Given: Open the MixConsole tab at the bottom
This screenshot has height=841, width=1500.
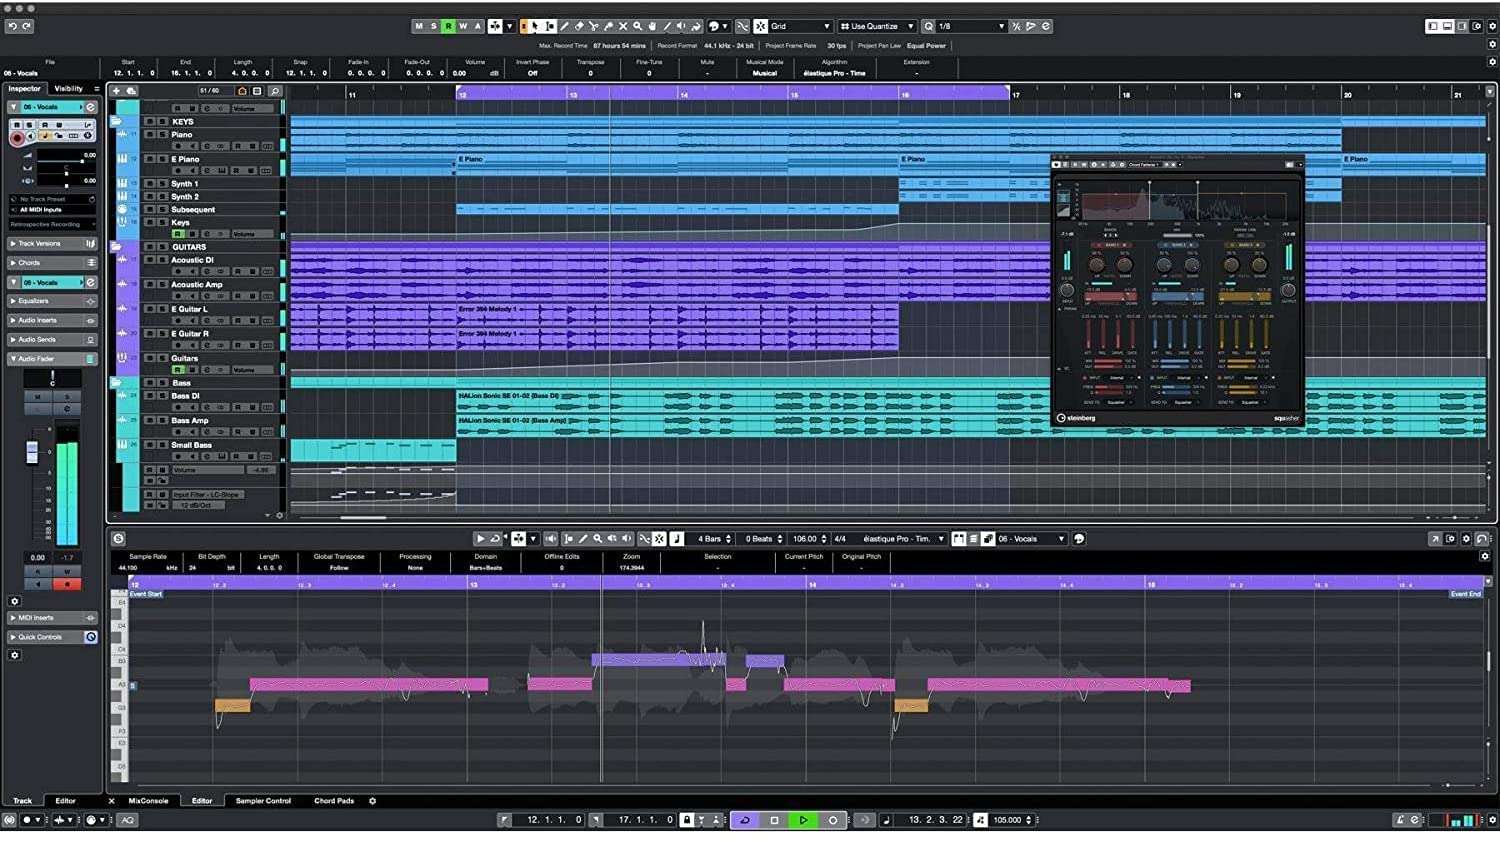Looking at the screenshot, I should (148, 800).
